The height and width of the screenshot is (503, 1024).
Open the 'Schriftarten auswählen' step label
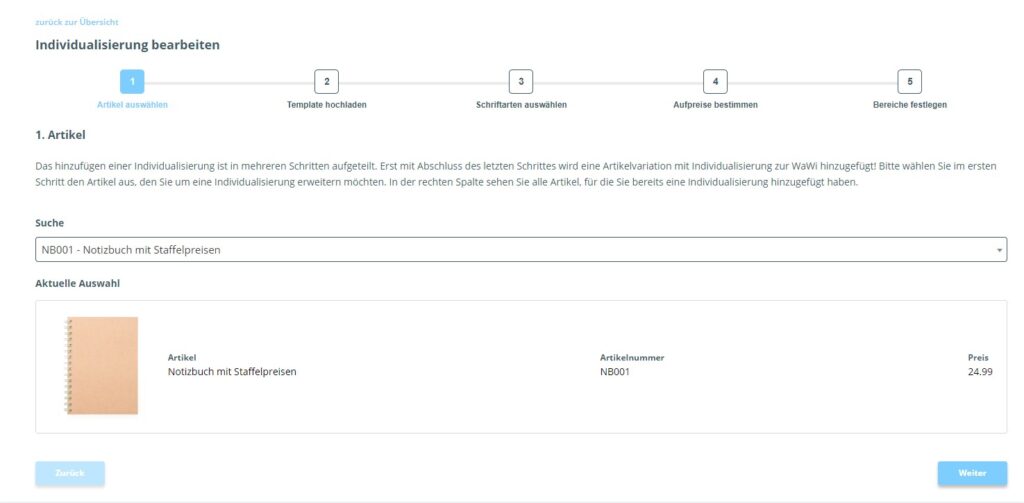(x=521, y=105)
